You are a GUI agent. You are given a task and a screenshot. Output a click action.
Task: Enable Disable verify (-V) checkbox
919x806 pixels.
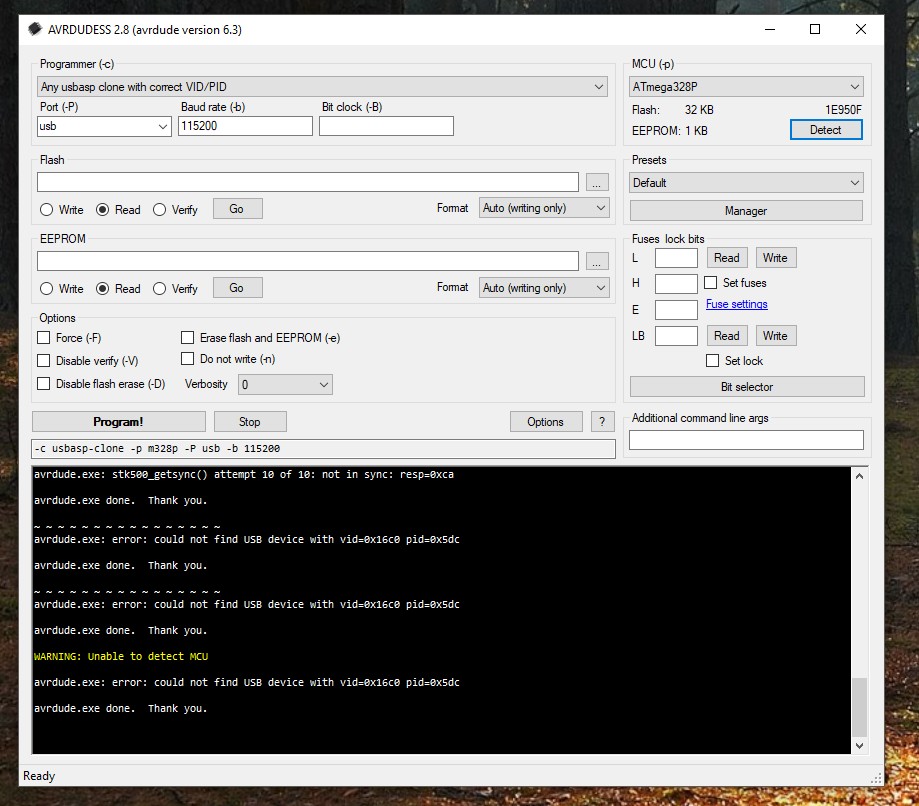[x=43, y=361]
